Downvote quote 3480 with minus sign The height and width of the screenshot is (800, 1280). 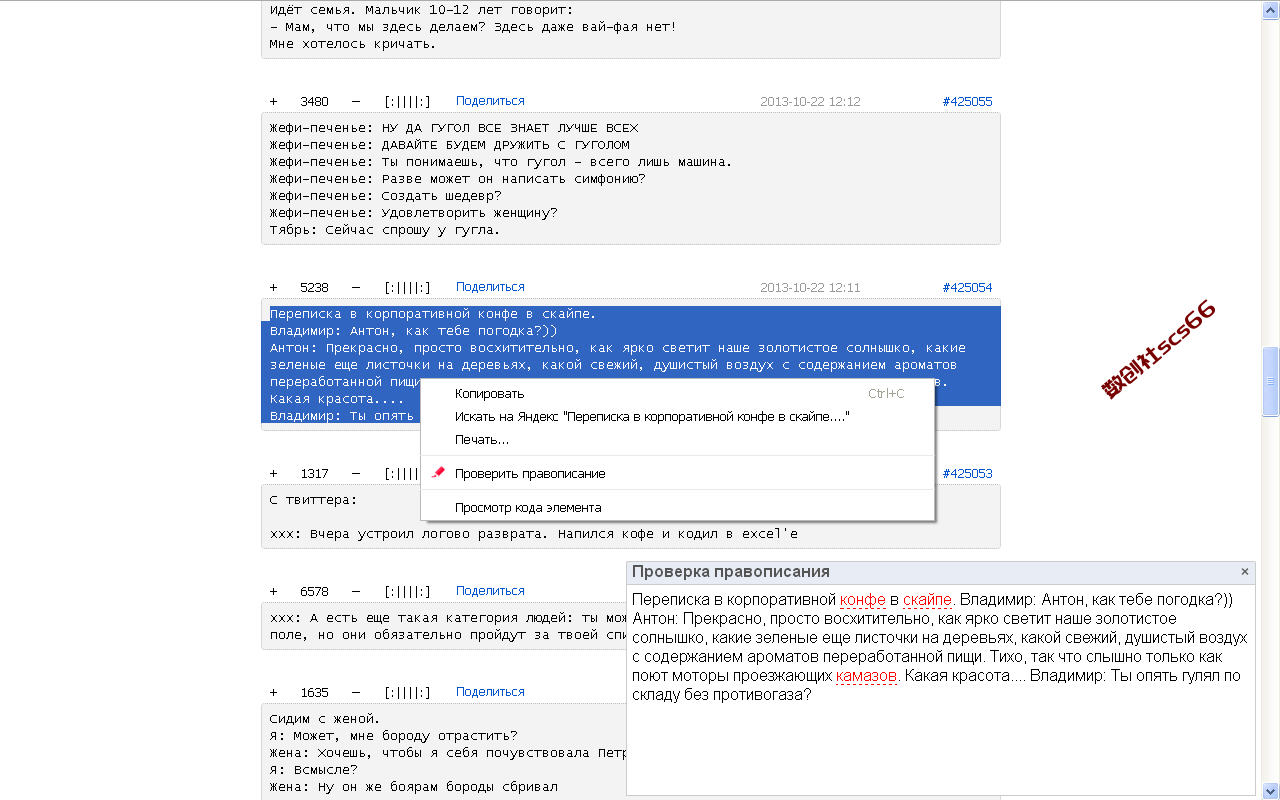pyautogui.click(x=356, y=101)
